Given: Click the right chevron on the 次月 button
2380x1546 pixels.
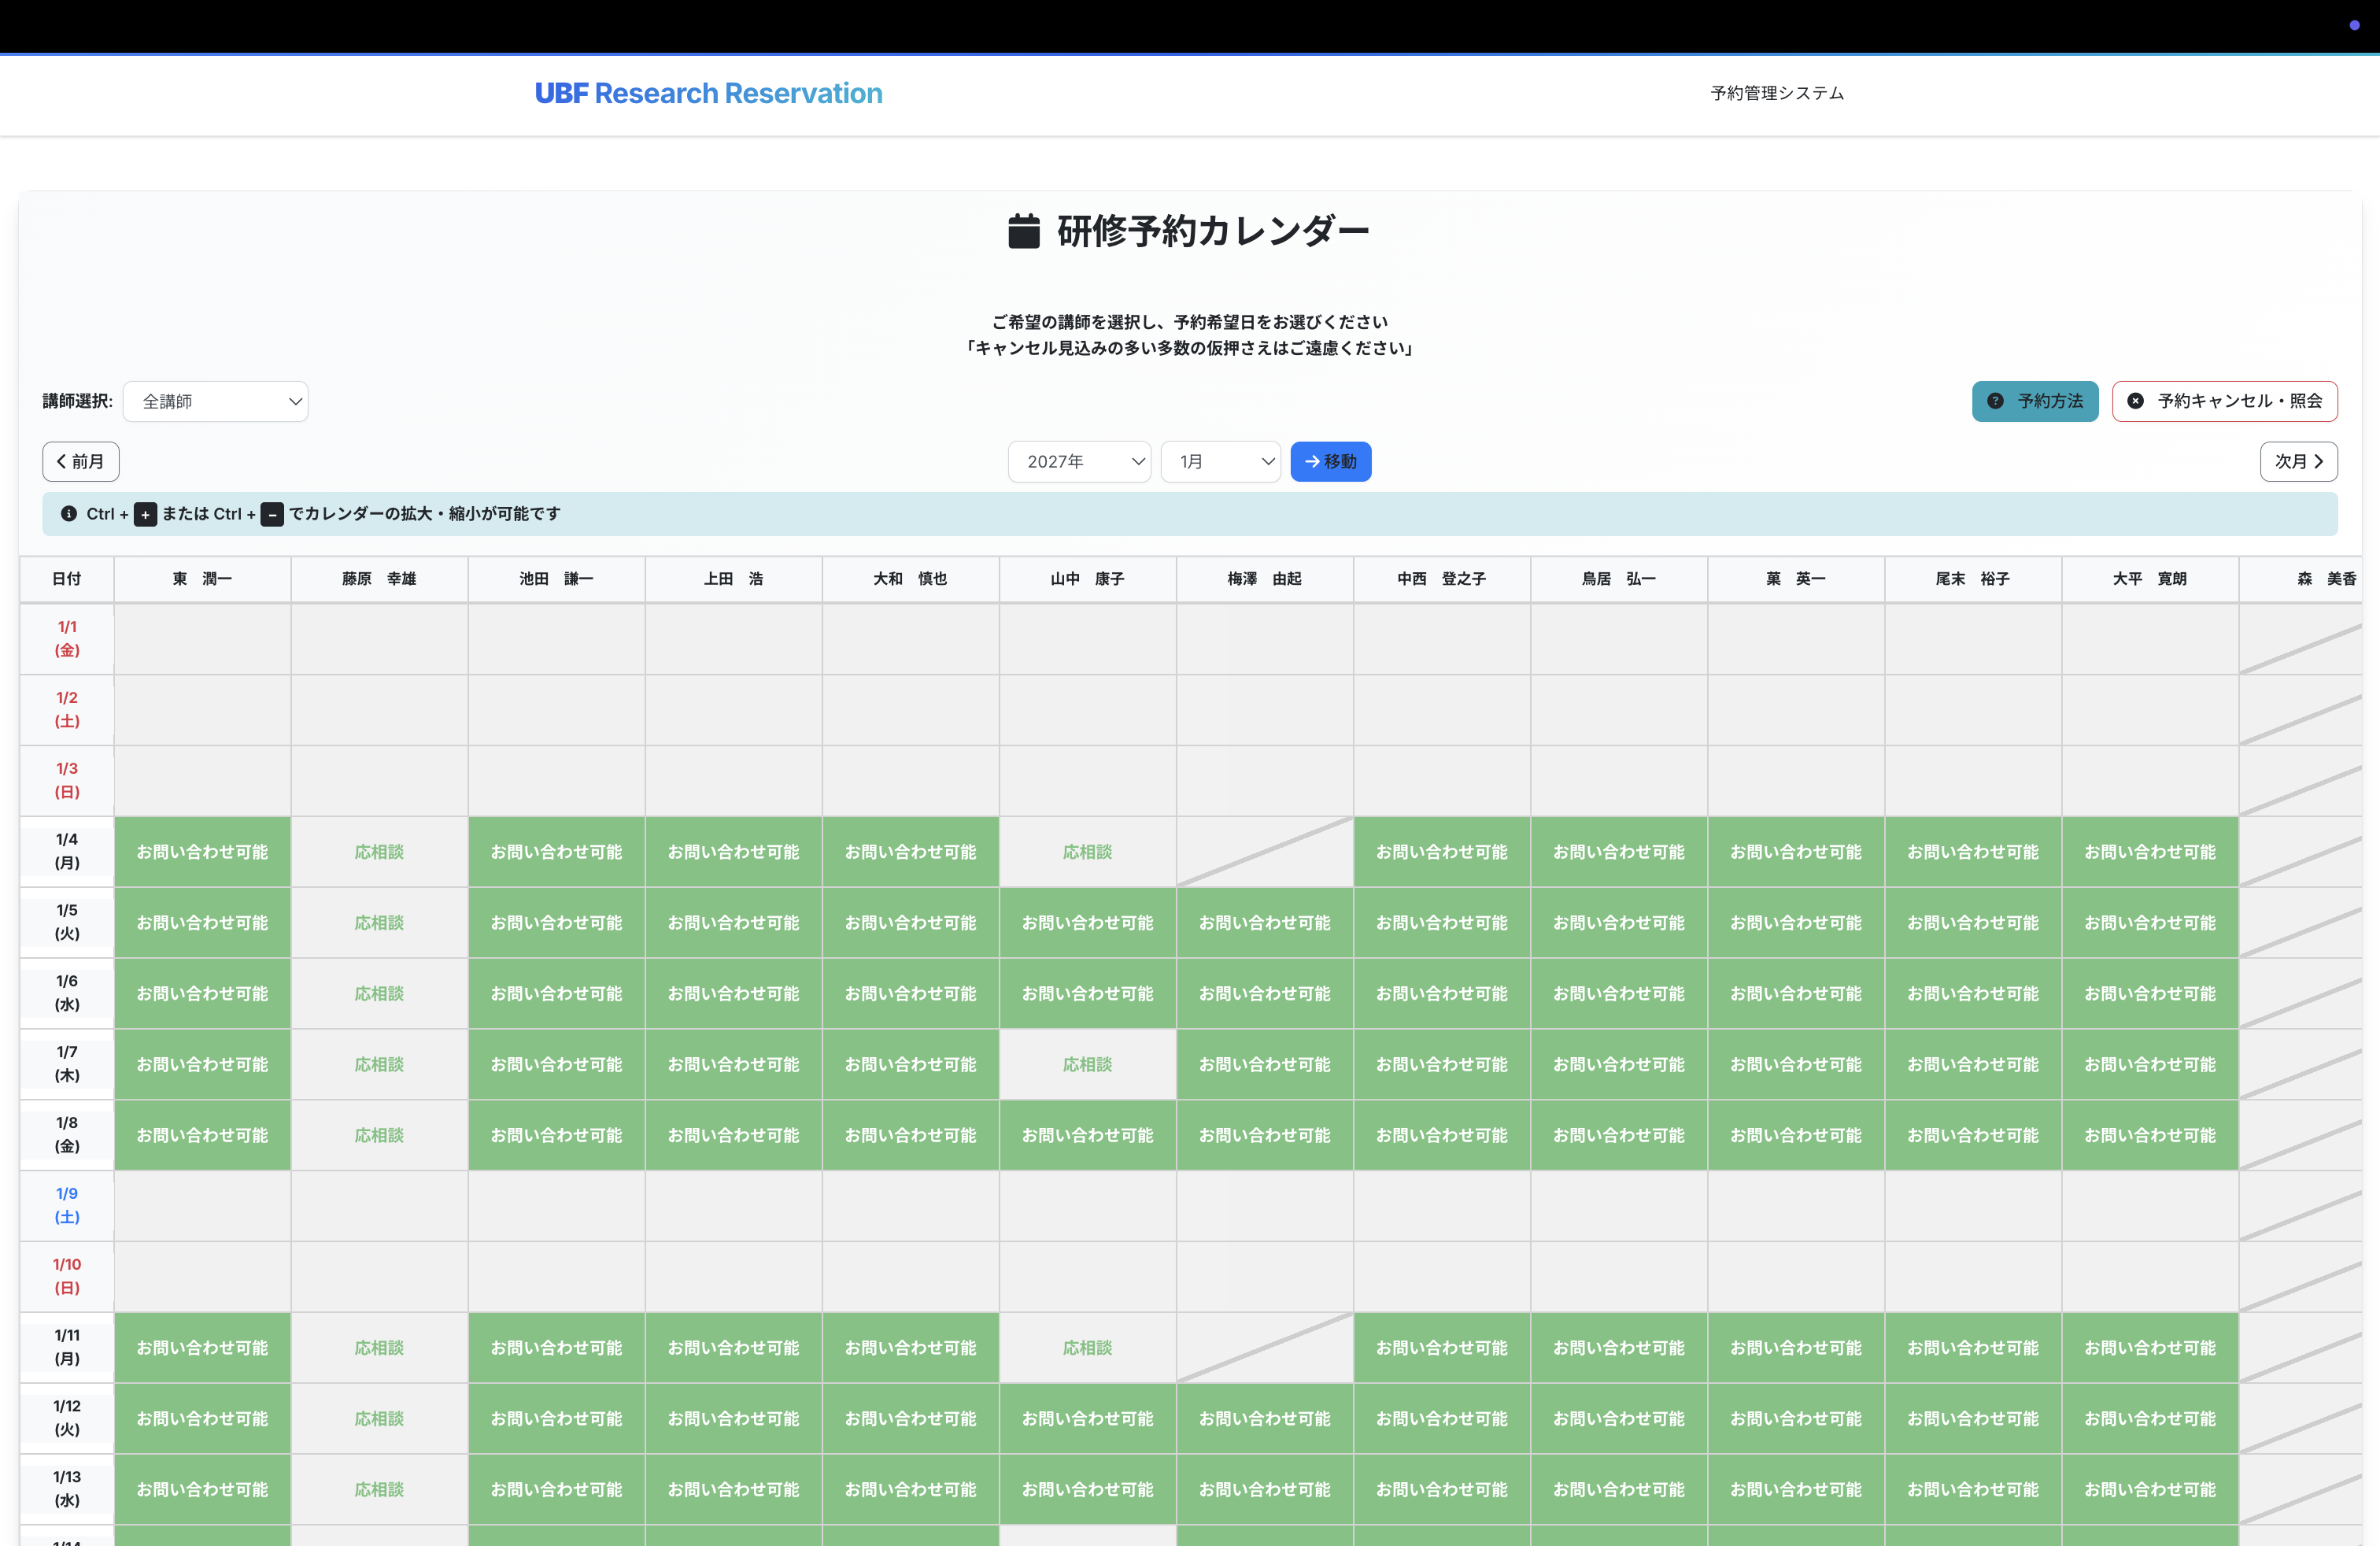Looking at the screenshot, I should pos(2320,461).
